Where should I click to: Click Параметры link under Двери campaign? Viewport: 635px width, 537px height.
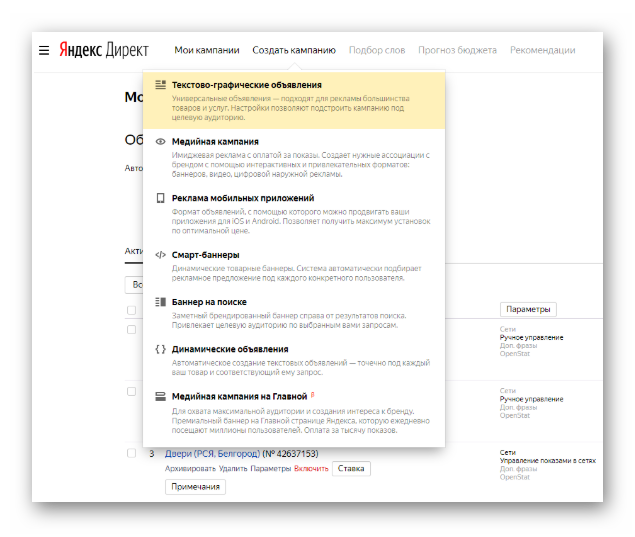[271, 469]
